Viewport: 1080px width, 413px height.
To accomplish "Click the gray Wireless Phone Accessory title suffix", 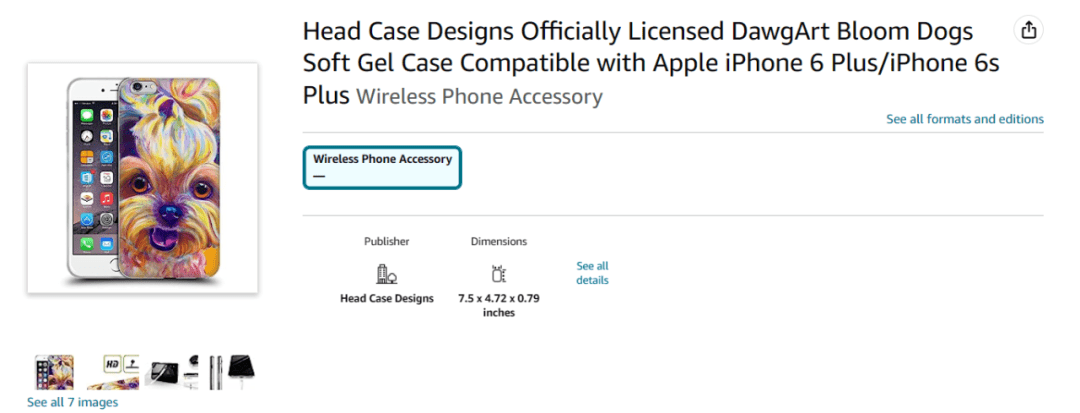I will (479, 97).
